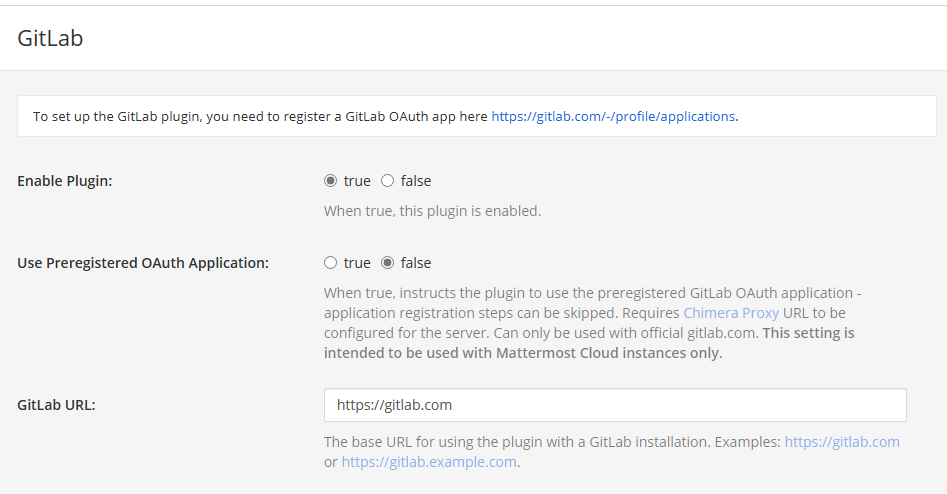
Task: Open the gitlab.com profile applications link
Action: (x=613, y=116)
